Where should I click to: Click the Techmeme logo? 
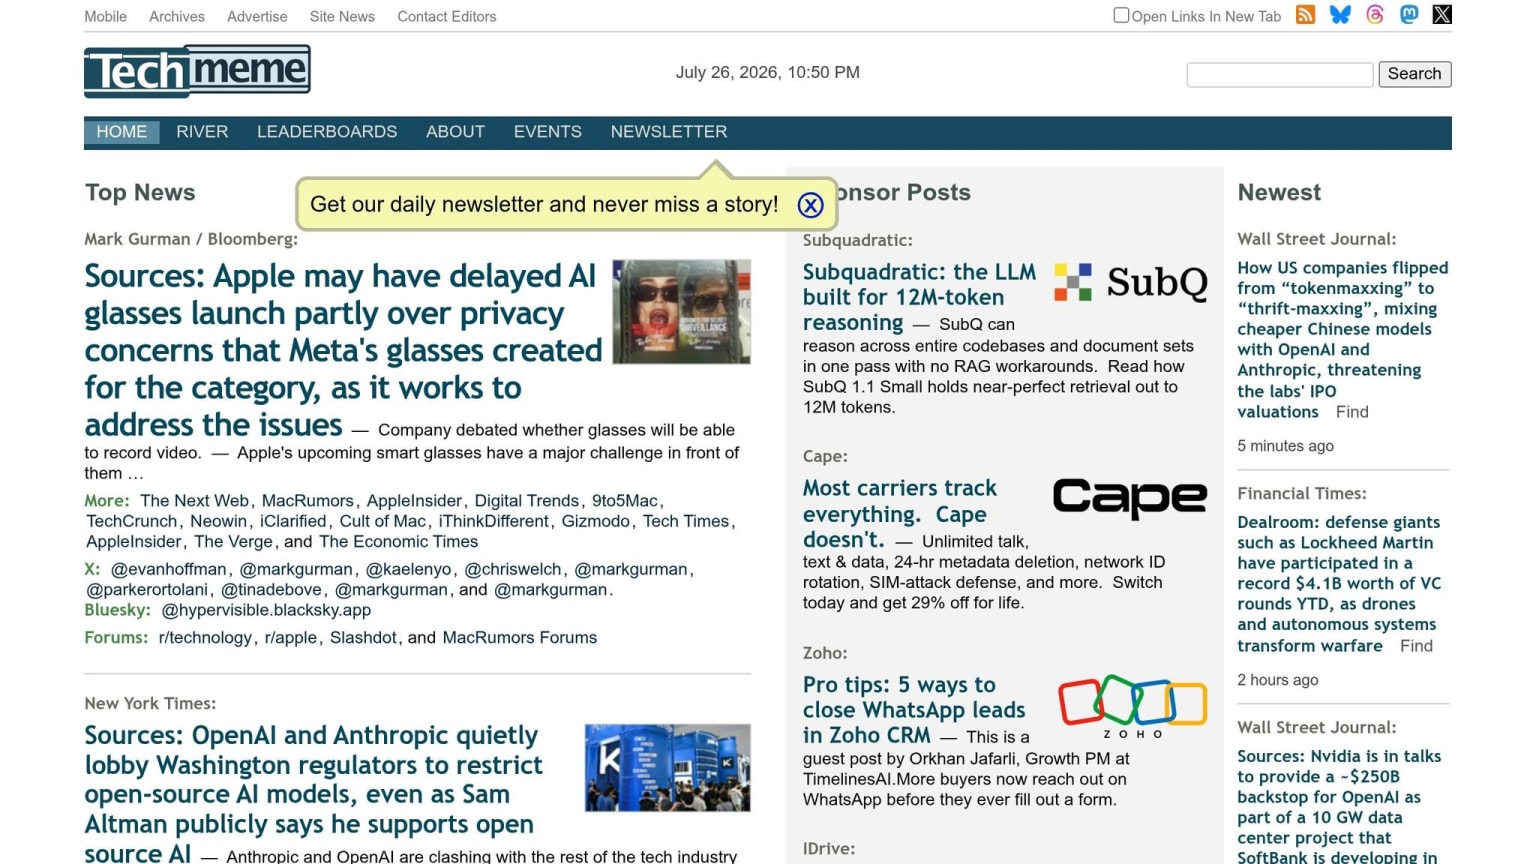coord(197,71)
